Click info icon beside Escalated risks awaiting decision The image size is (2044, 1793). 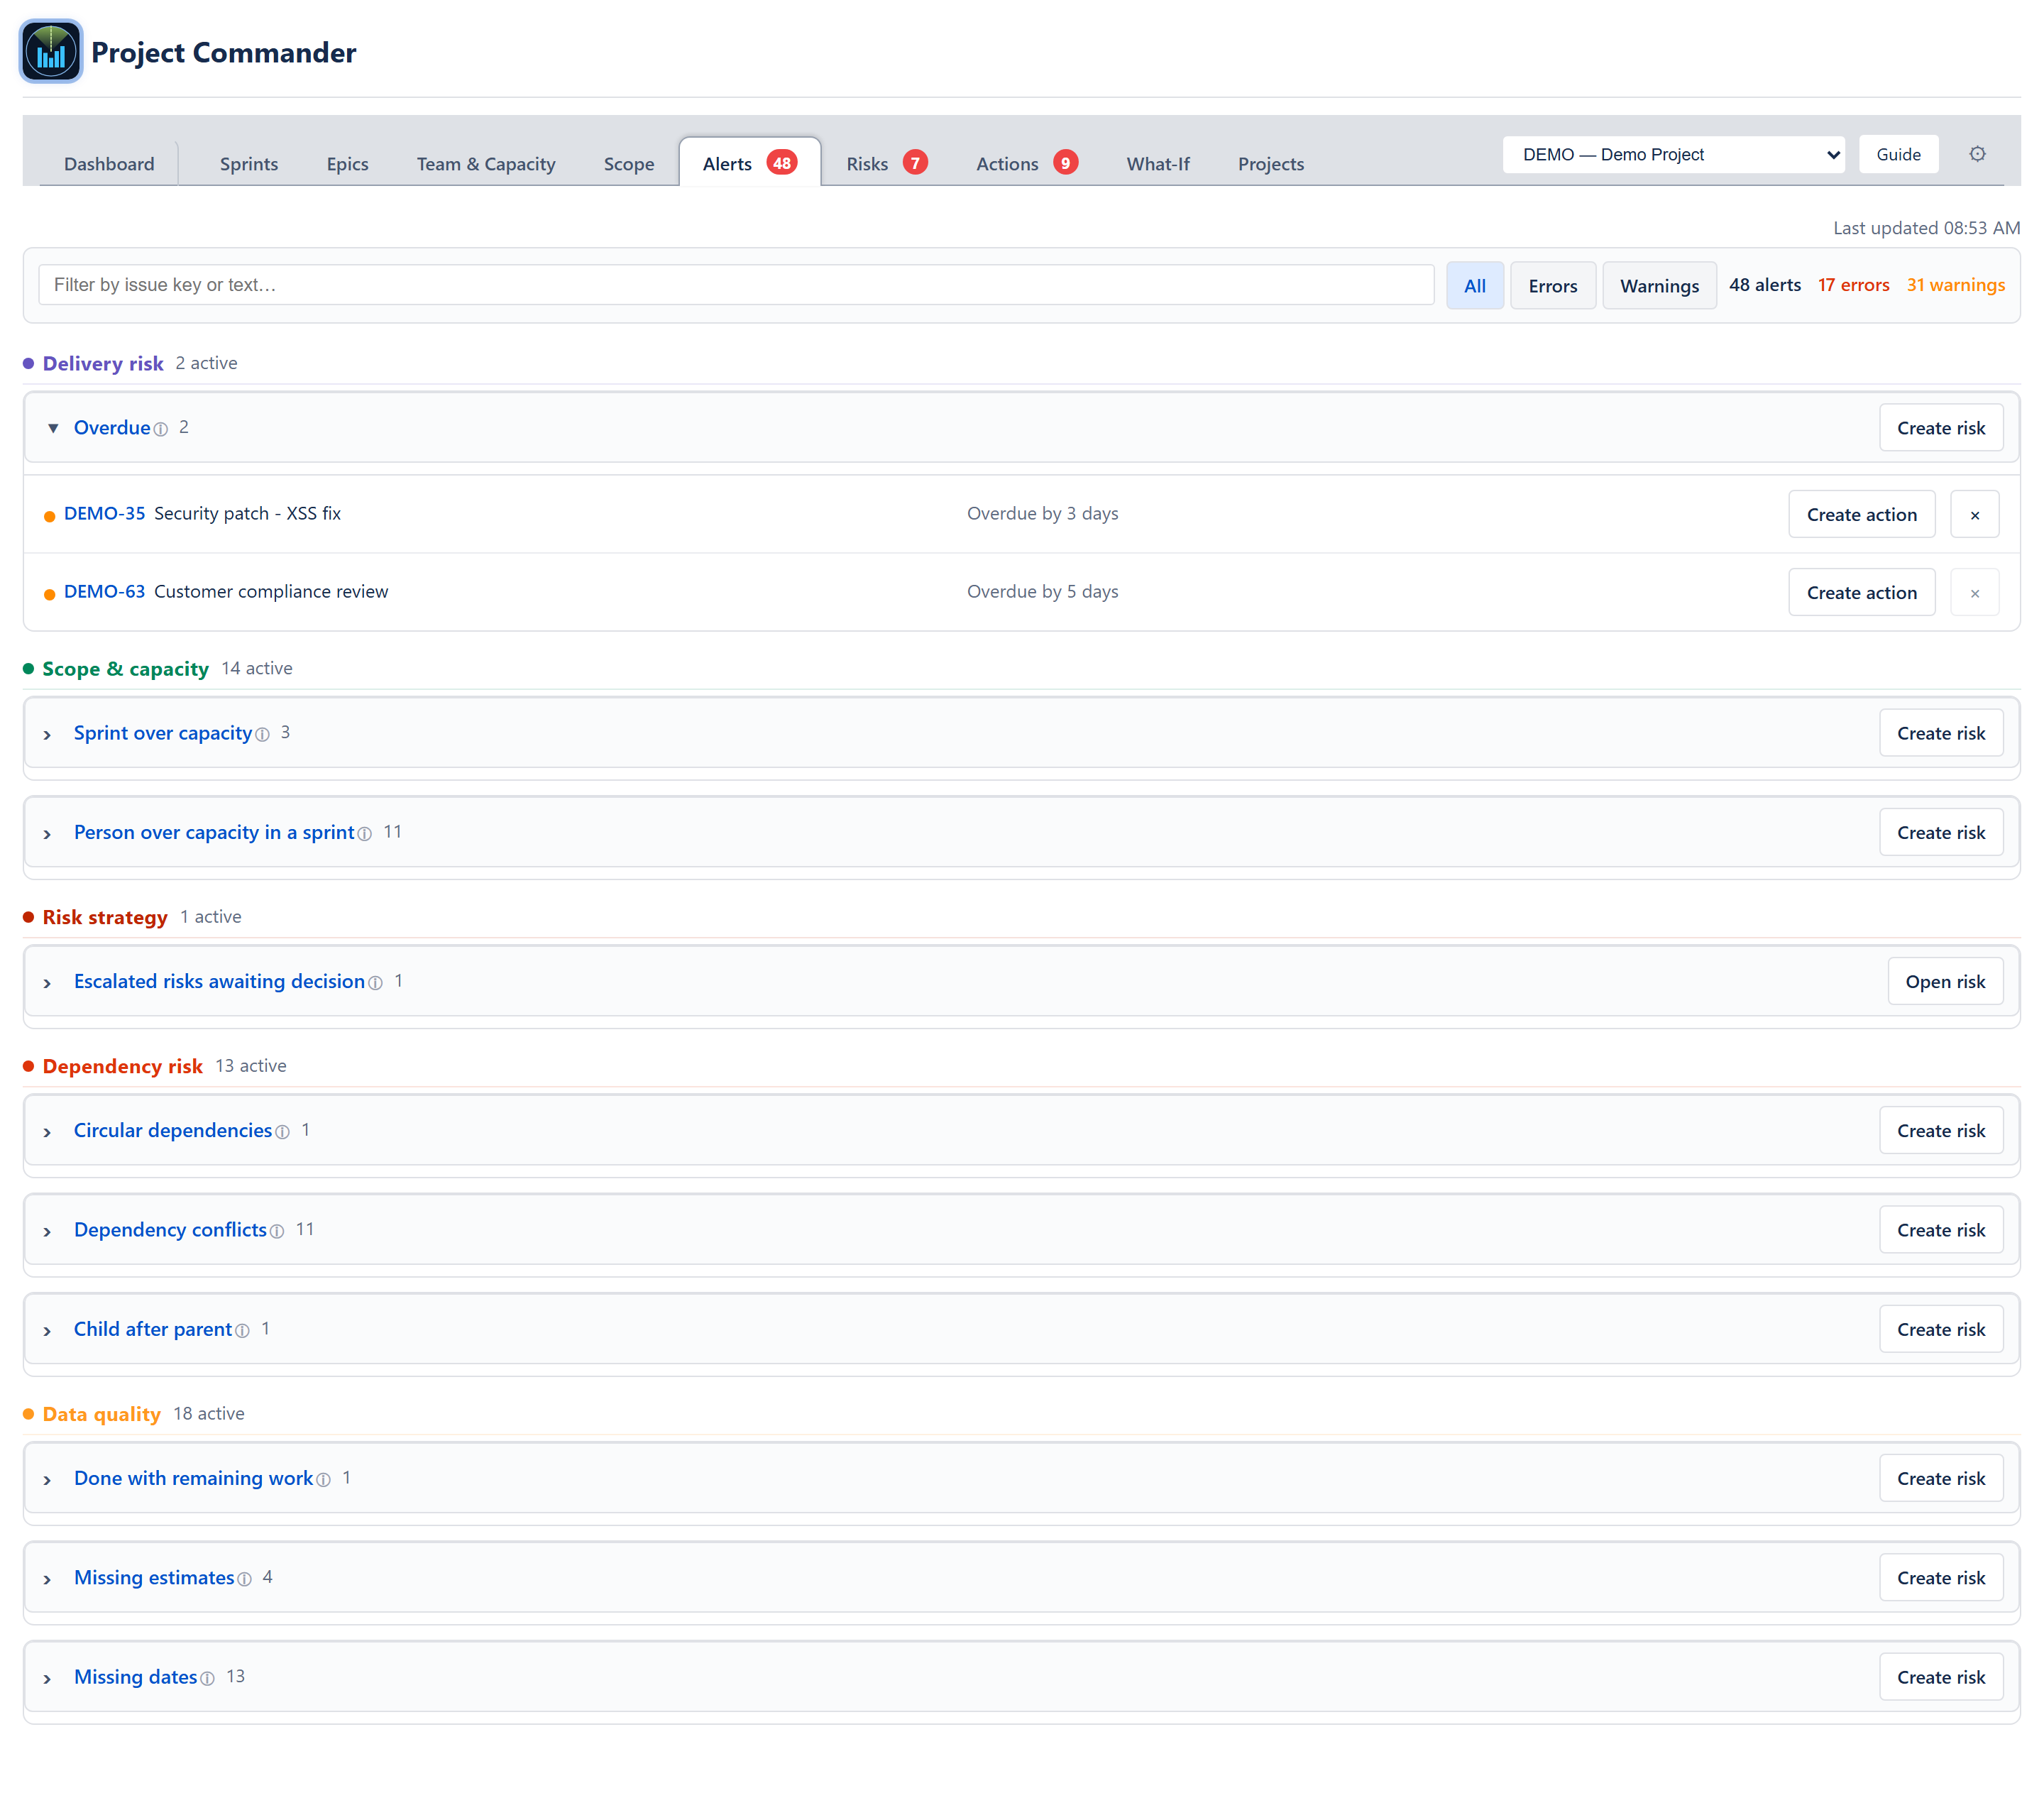click(x=375, y=983)
